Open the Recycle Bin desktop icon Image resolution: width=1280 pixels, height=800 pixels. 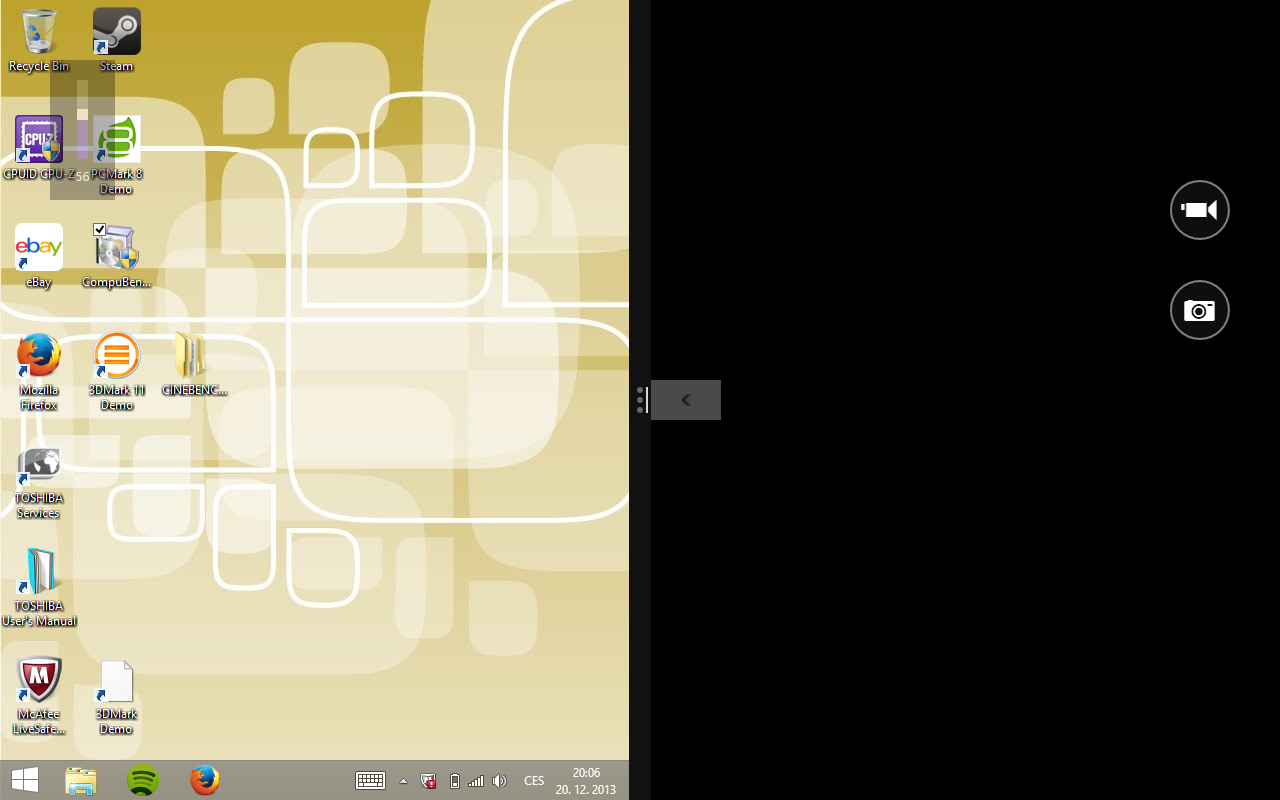click(x=39, y=40)
